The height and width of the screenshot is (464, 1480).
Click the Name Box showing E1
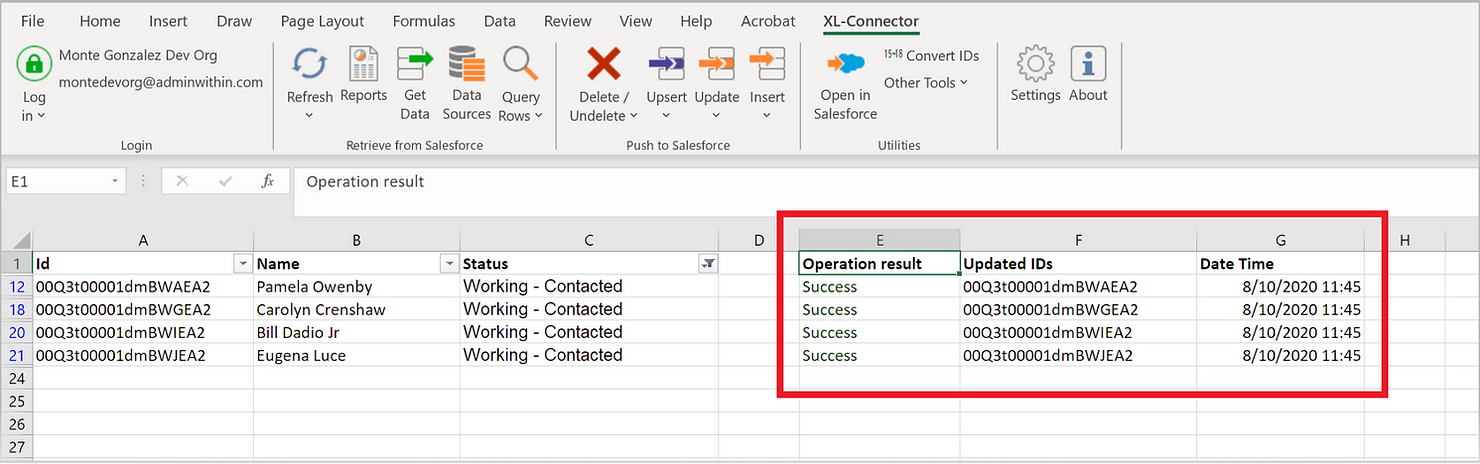click(x=56, y=181)
